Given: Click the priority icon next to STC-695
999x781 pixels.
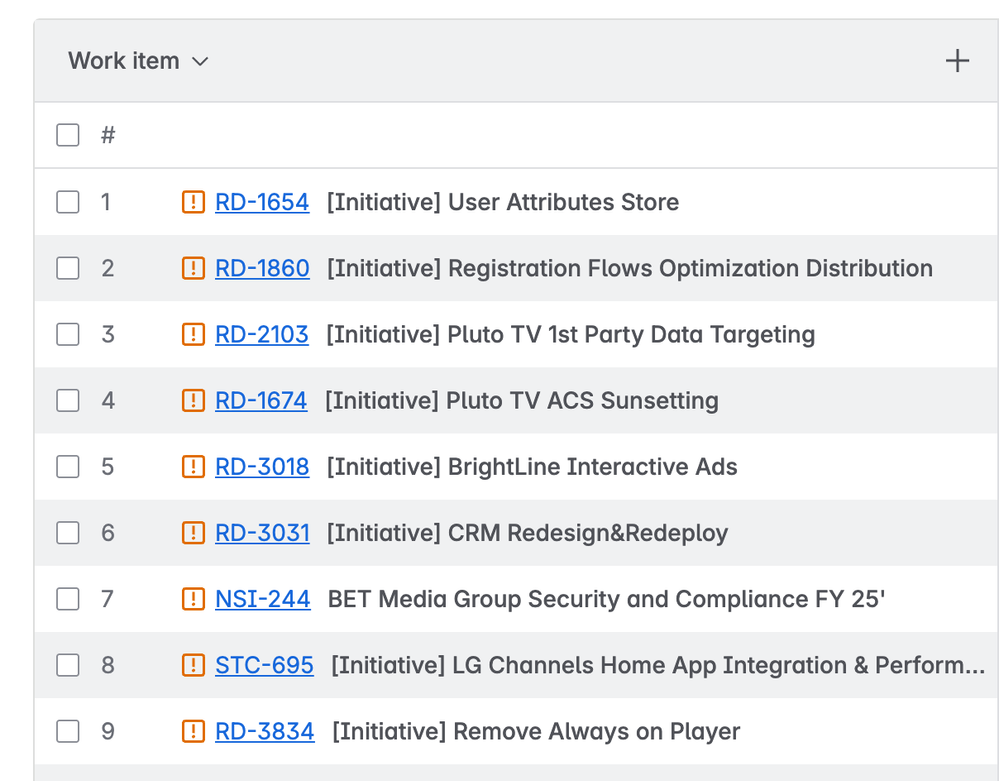Looking at the screenshot, I should click(x=192, y=665).
